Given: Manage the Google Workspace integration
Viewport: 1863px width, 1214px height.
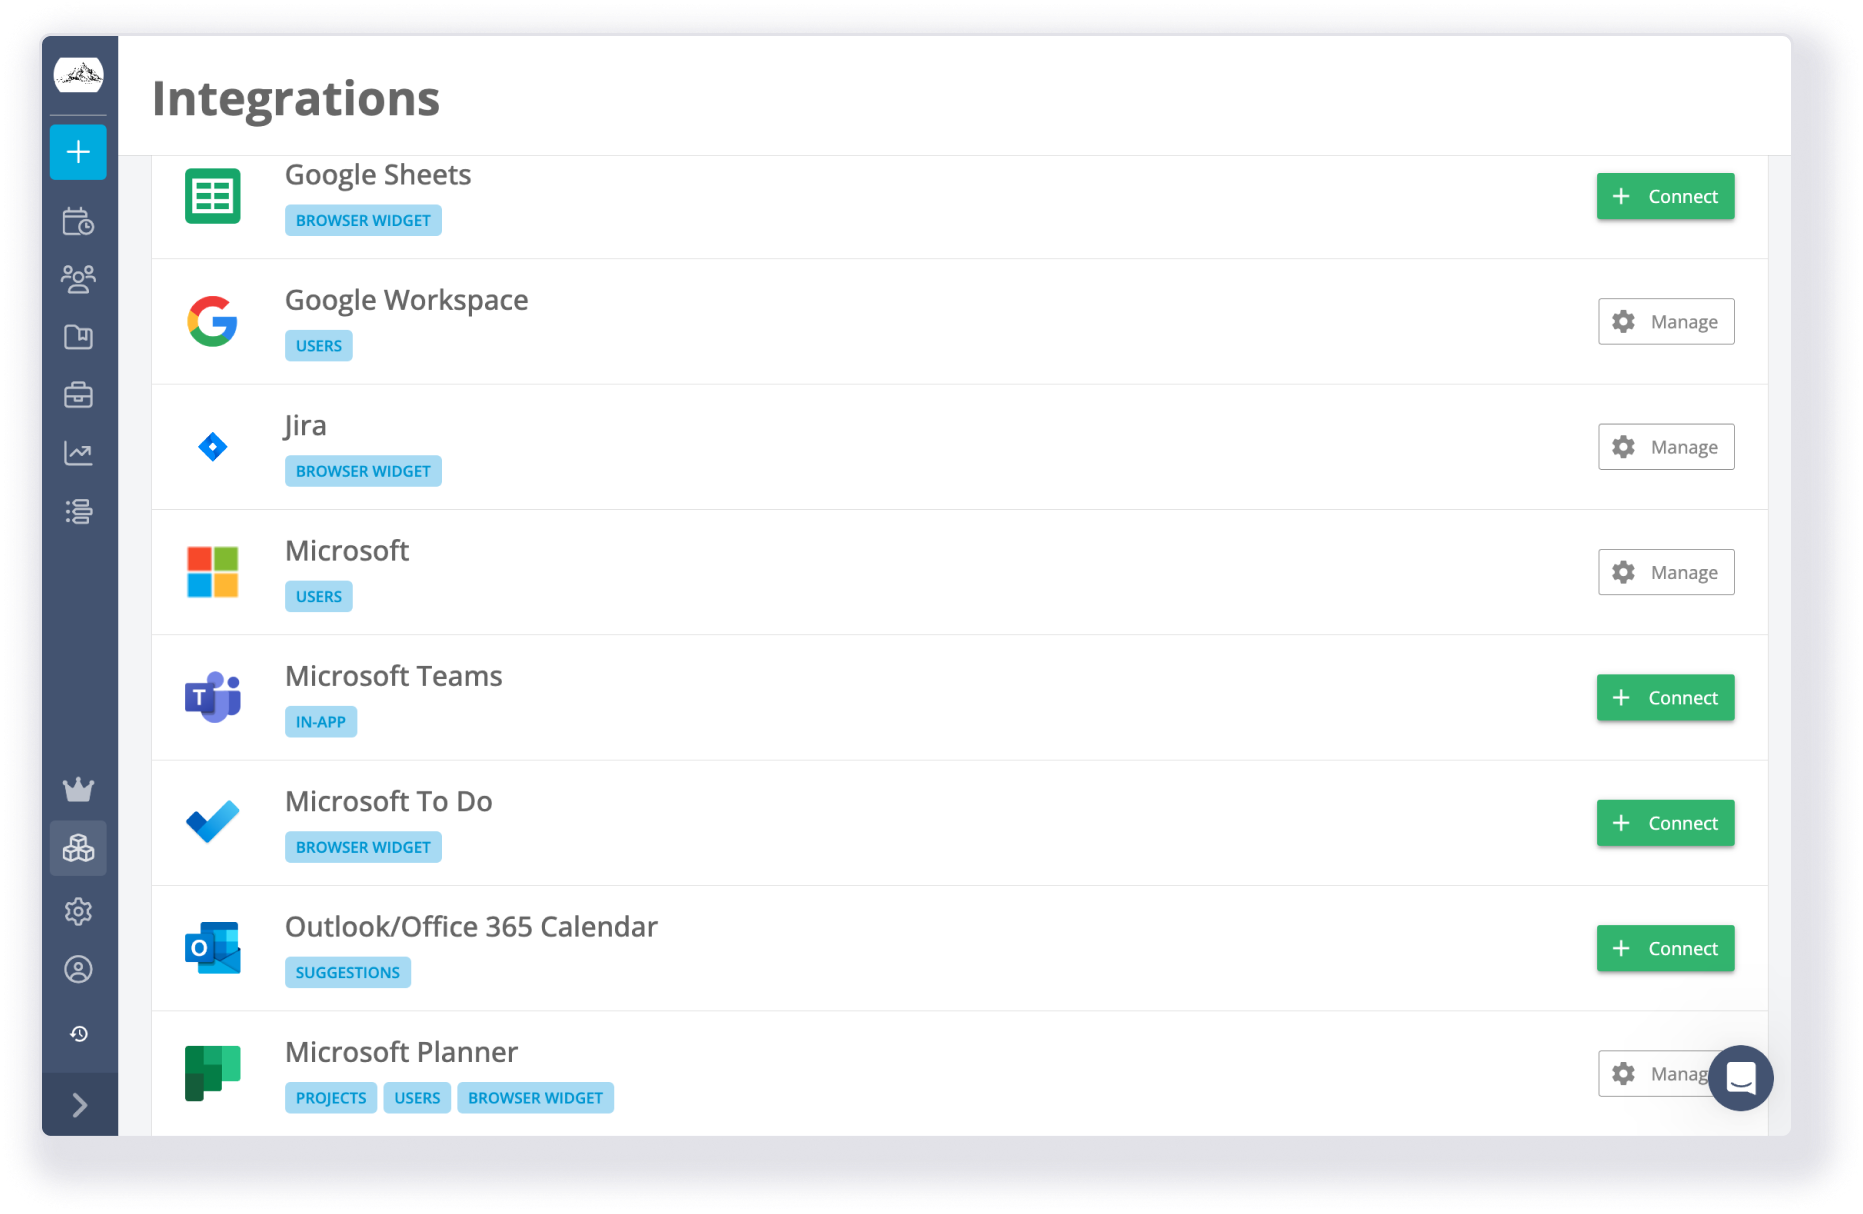Looking at the screenshot, I should 1665,322.
